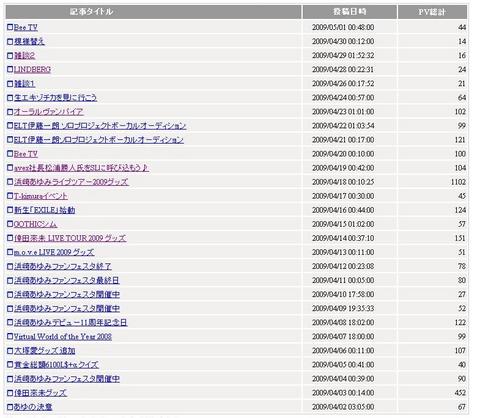Click the icon beside あゆの決意
The height and width of the screenshot is (418, 480).
10,407
